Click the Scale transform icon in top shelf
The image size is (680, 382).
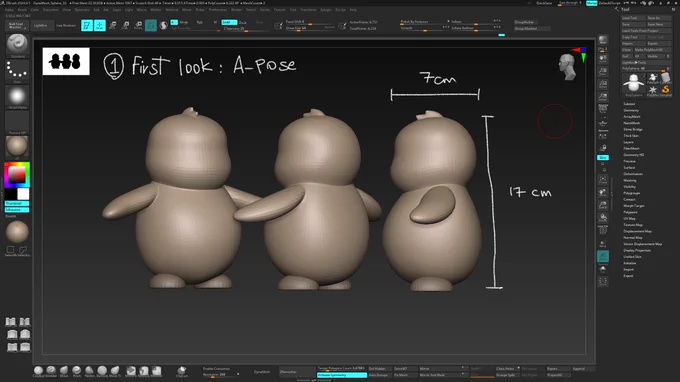coord(125,26)
